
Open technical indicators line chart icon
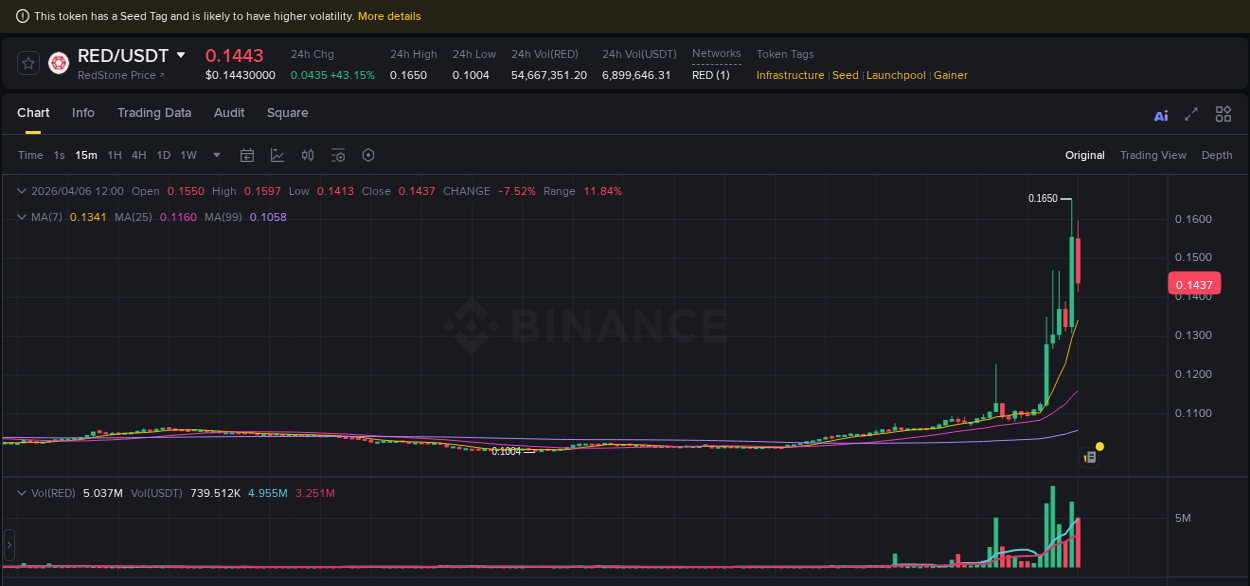[x=277, y=155]
